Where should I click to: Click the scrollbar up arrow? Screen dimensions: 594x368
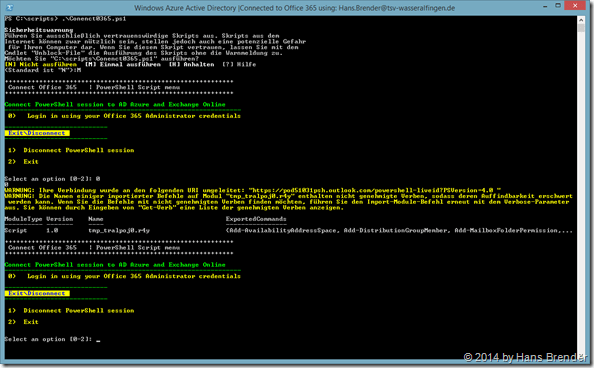click(x=581, y=19)
